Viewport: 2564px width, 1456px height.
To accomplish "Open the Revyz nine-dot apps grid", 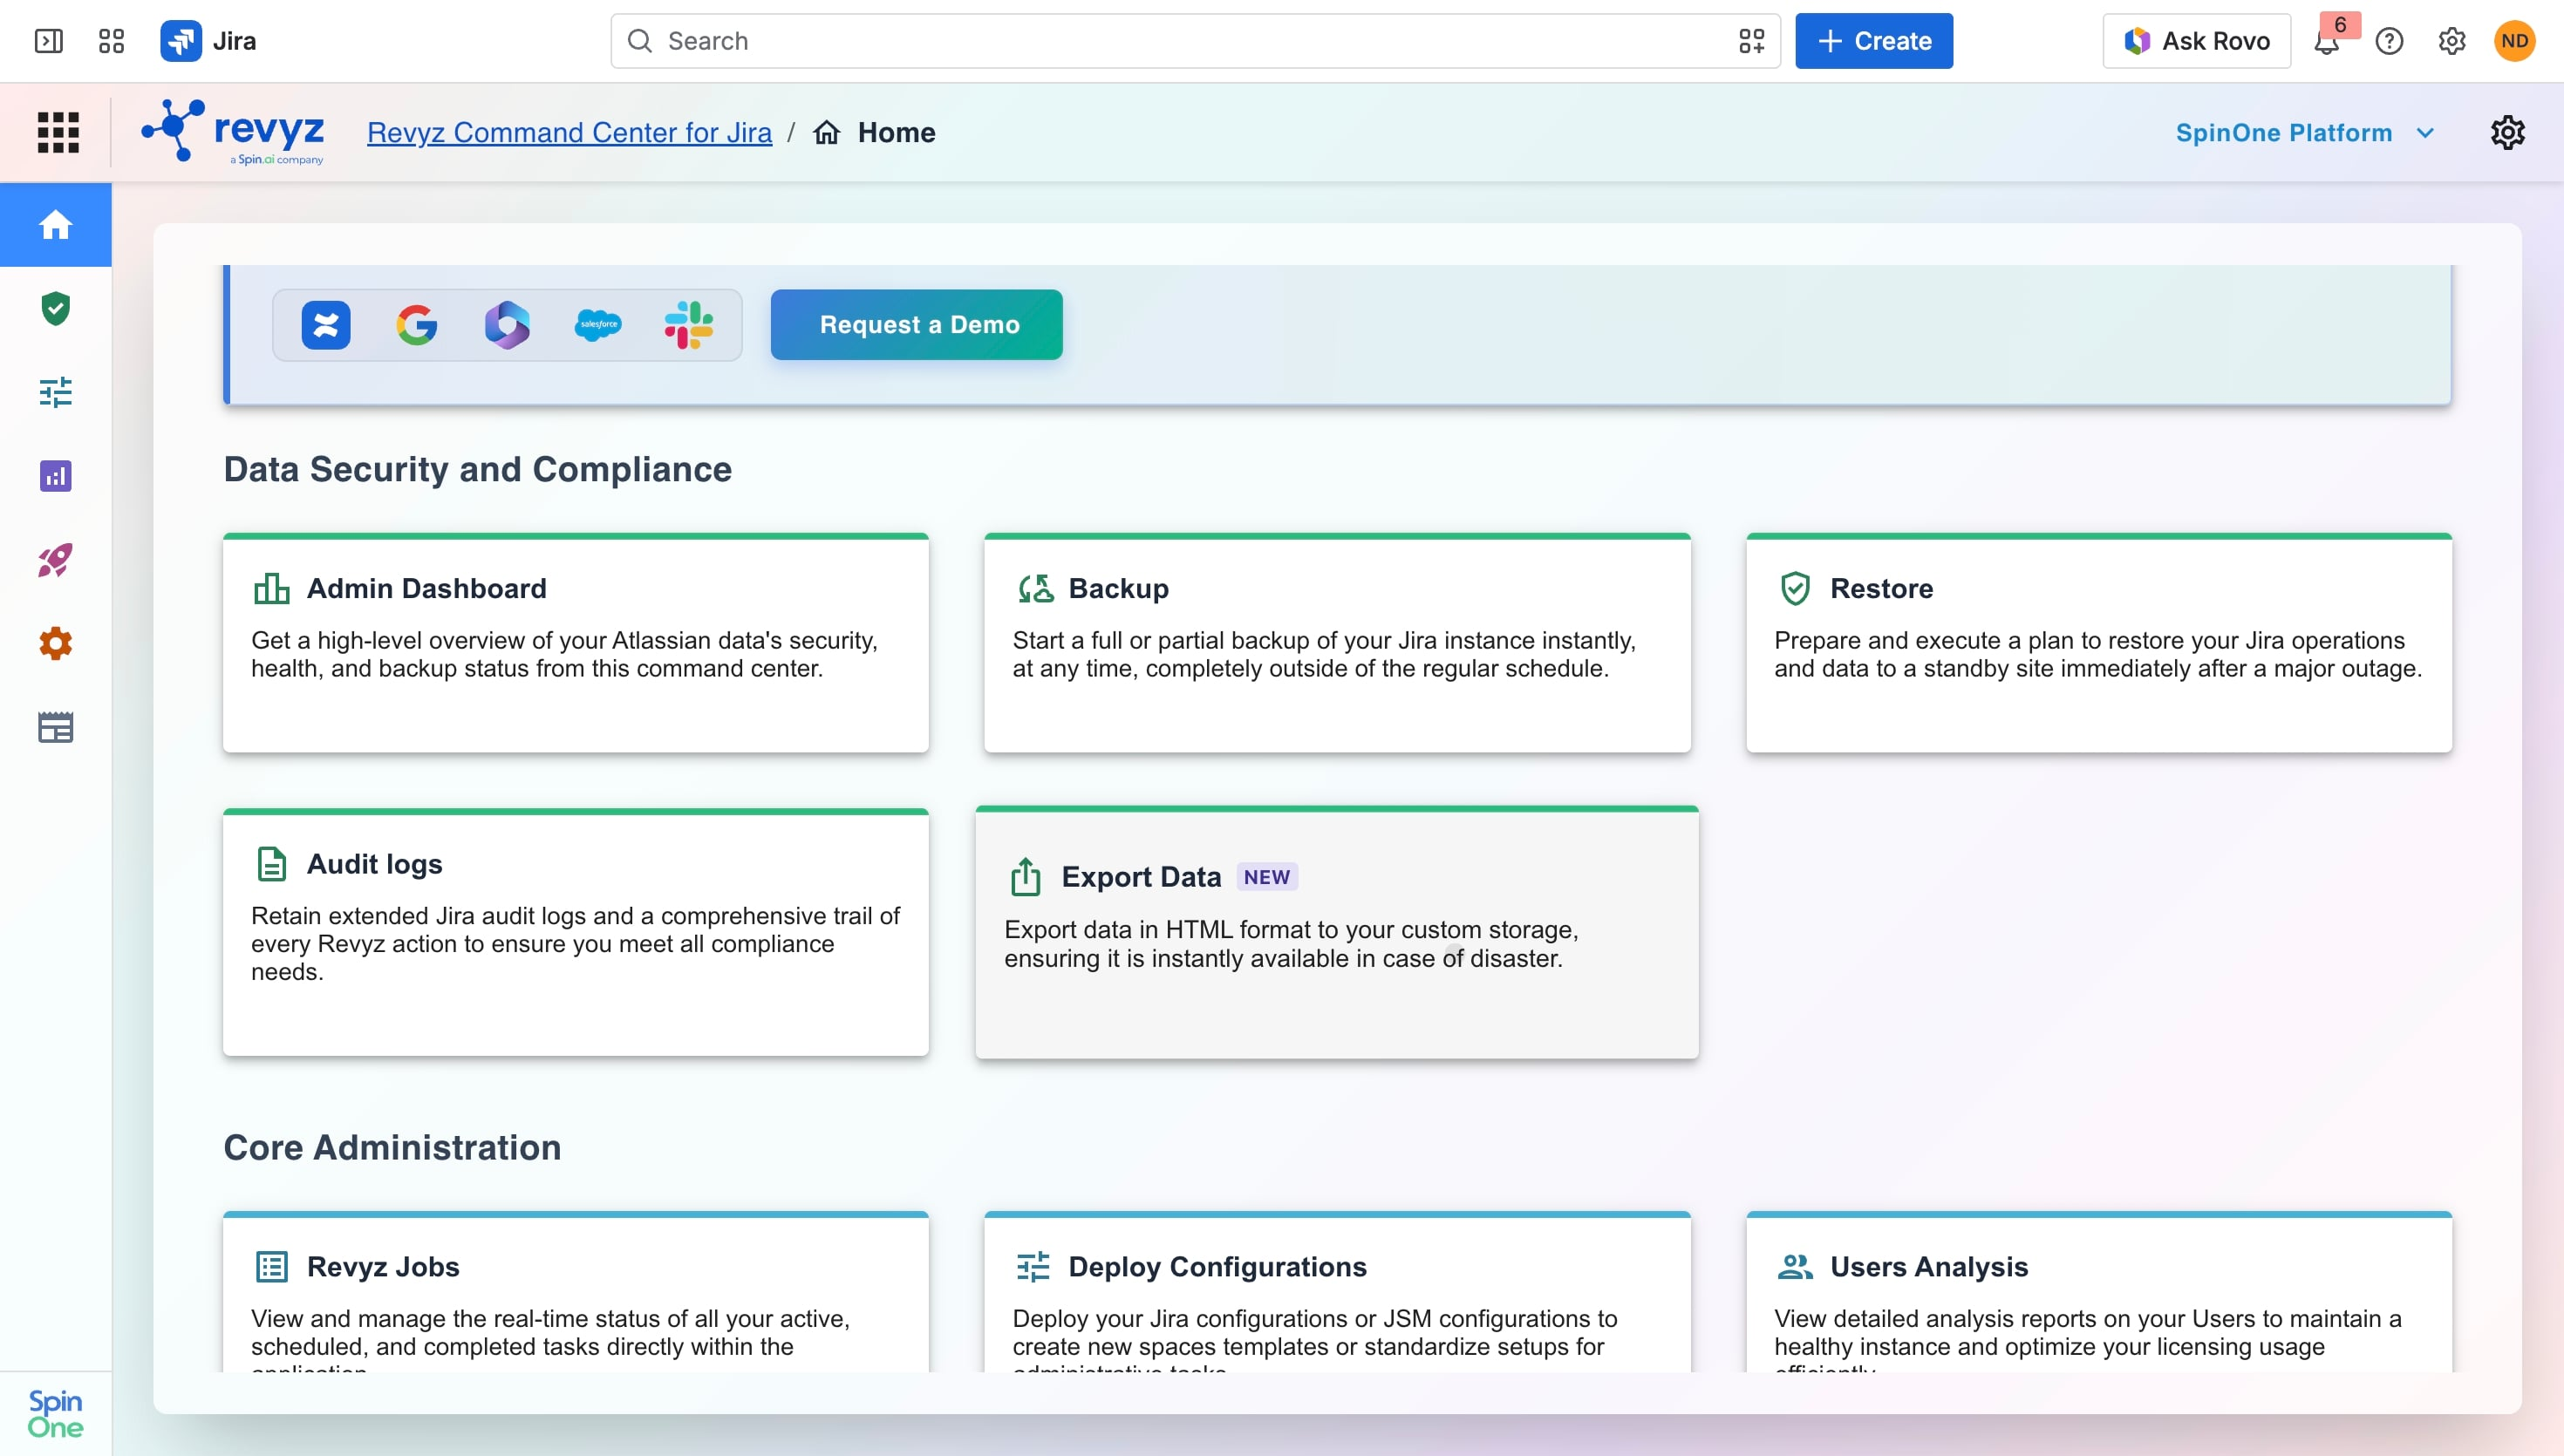I will [x=58, y=132].
